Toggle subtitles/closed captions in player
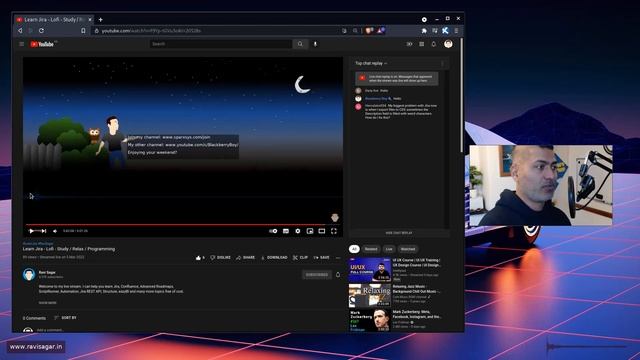 (x=286, y=231)
